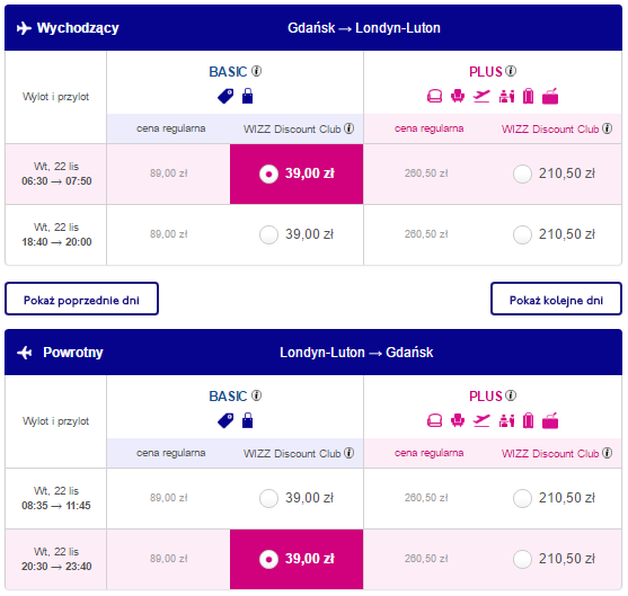Click the Powrotny Londyn-Luton to Gdańsk header
This screenshot has height=596, width=628.
313,352
